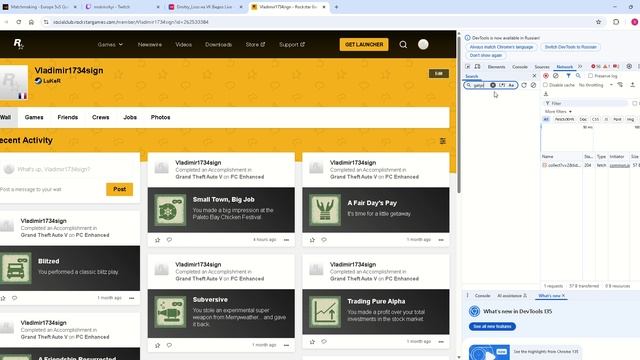
Task: Open more options on Small Town, Big Job post
Action: [x=287, y=240]
